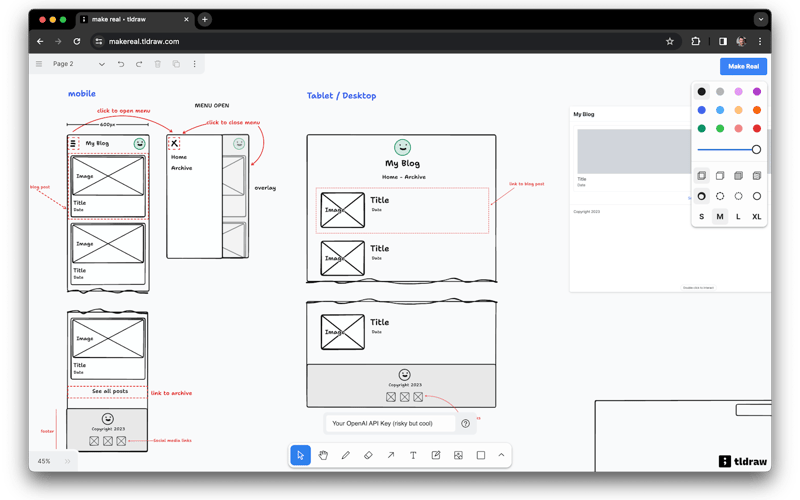Image resolution: width=800 pixels, height=500 pixels.
Task: Activate the Hand pan tool
Action: pos(323,455)
